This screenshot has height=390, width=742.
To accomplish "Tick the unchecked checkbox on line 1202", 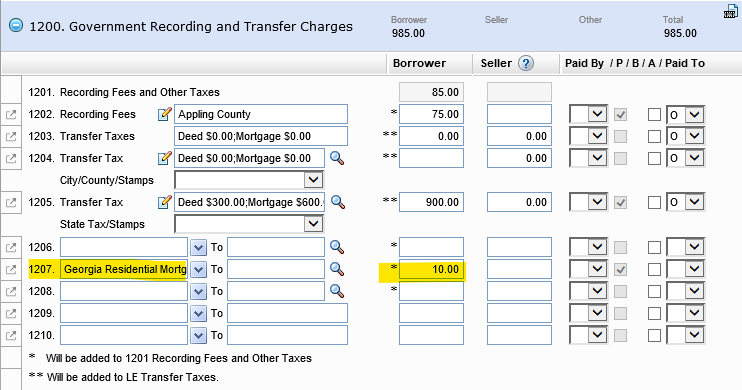I will (654, 115).
